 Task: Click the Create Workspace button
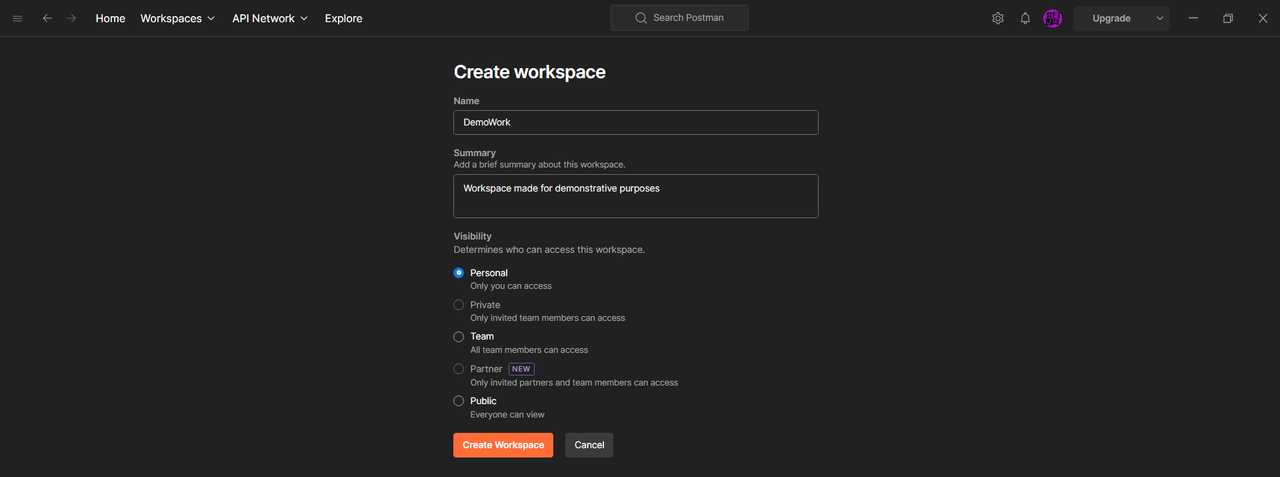503,445
